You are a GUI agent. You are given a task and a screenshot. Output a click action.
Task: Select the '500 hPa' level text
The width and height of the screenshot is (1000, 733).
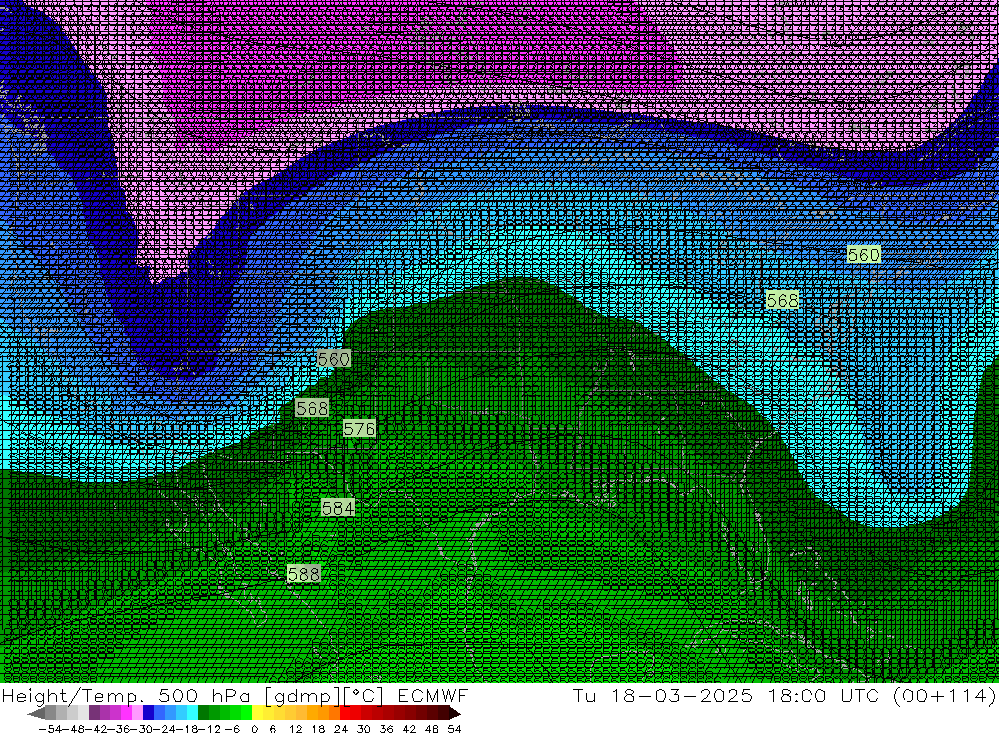click(204, 696)
